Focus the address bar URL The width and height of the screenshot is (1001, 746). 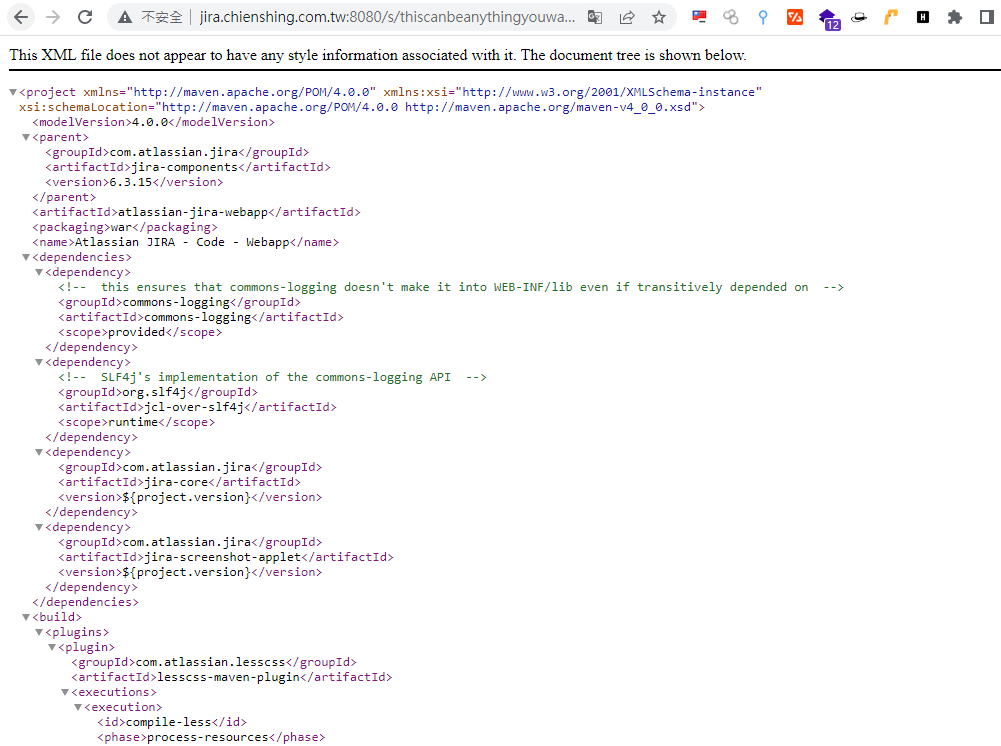[x=387, y=17]
